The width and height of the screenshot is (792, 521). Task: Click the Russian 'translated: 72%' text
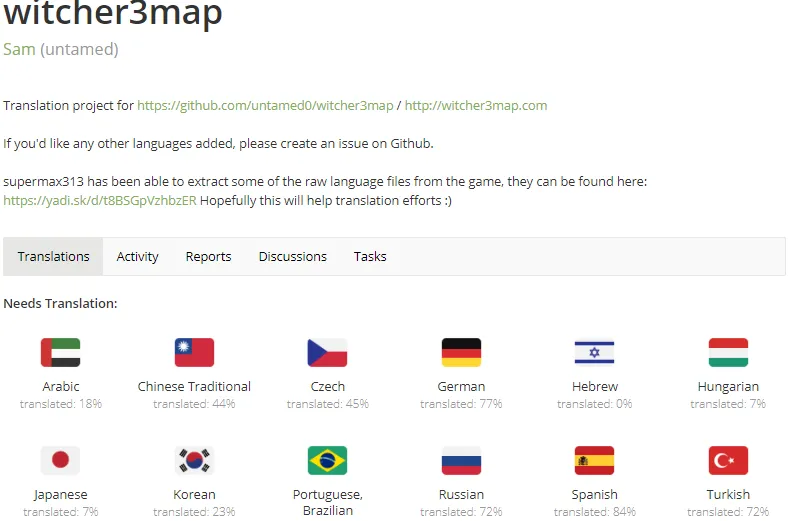(461, 512)
